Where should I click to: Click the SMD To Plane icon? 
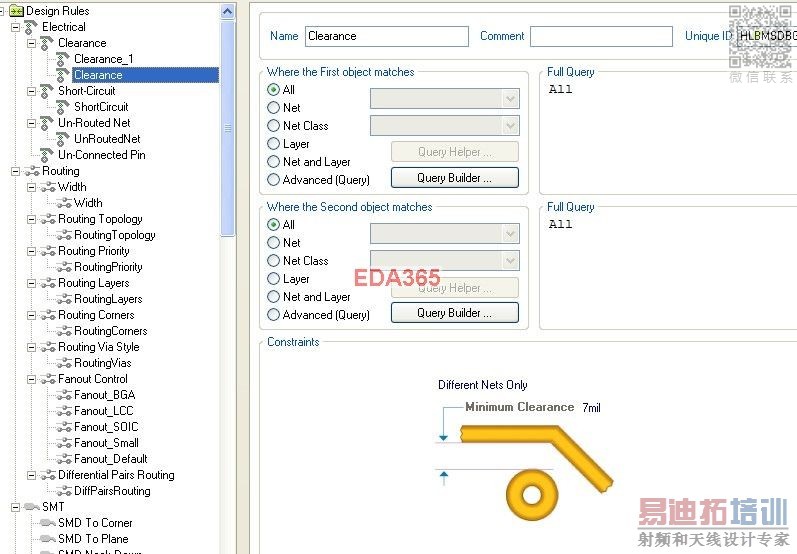[x=48, y=539]
